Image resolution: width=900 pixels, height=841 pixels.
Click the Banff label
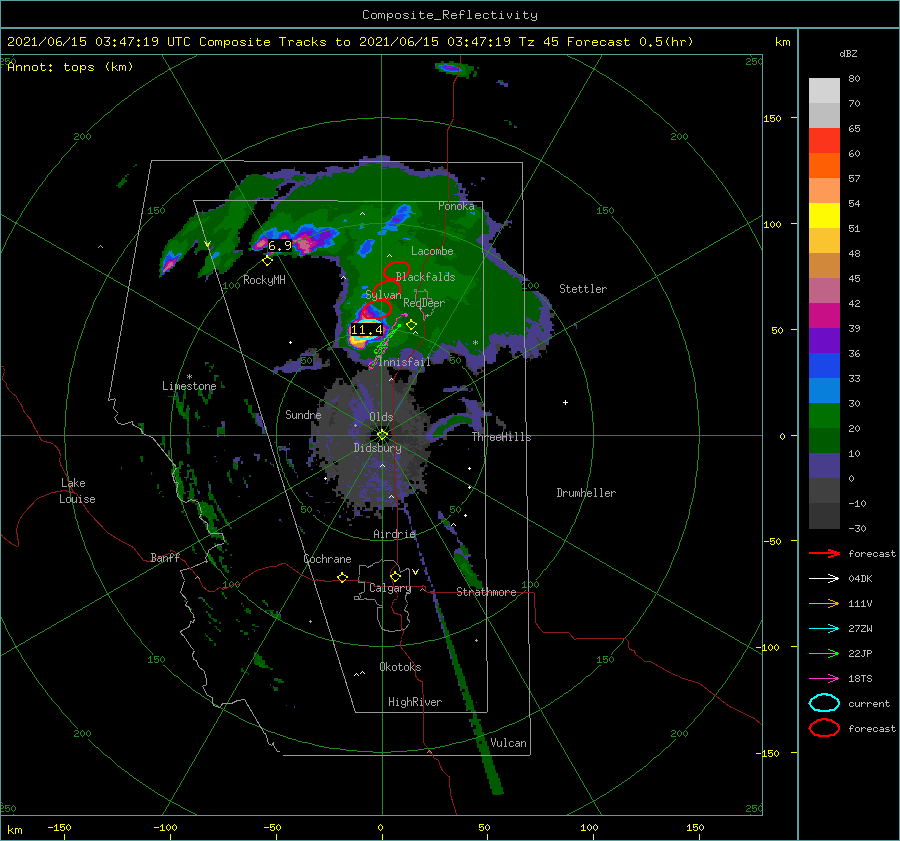[165, 557]
